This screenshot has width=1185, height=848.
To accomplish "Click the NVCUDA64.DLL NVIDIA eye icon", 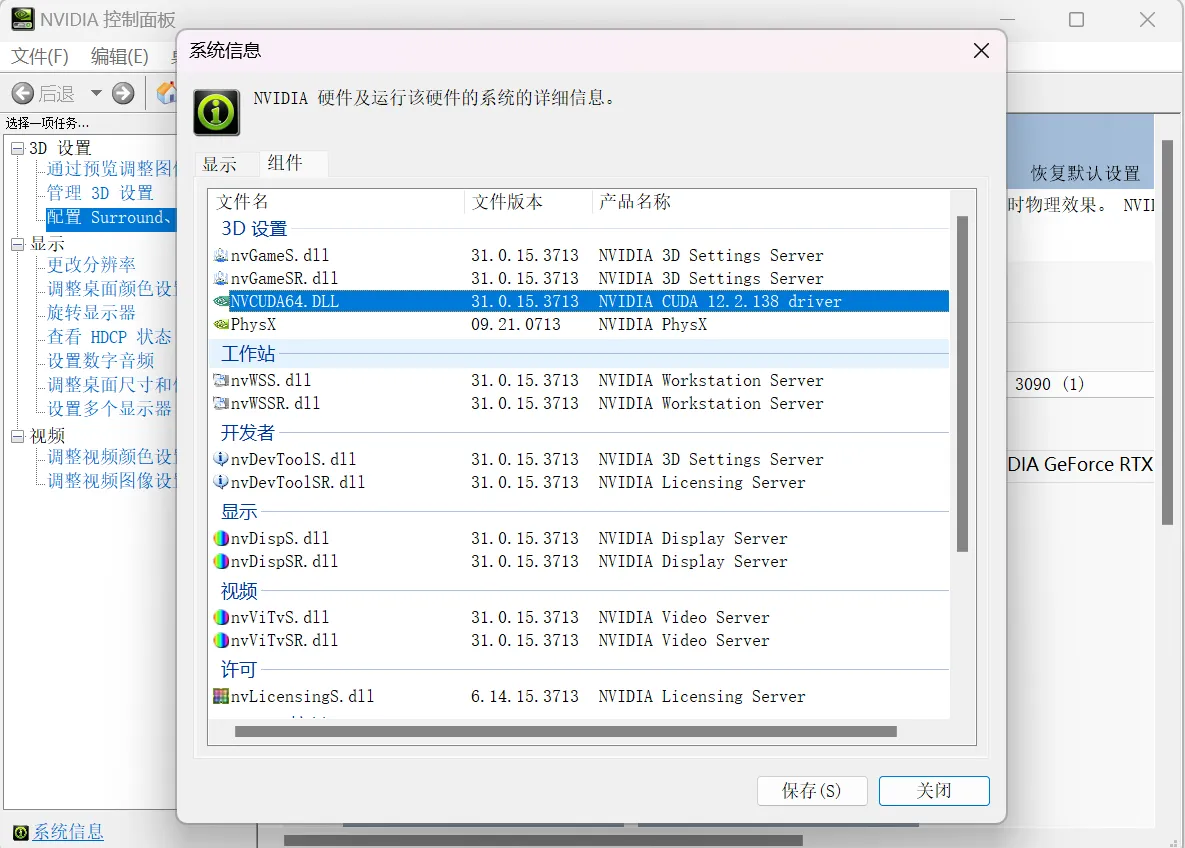I will (221, 301).
